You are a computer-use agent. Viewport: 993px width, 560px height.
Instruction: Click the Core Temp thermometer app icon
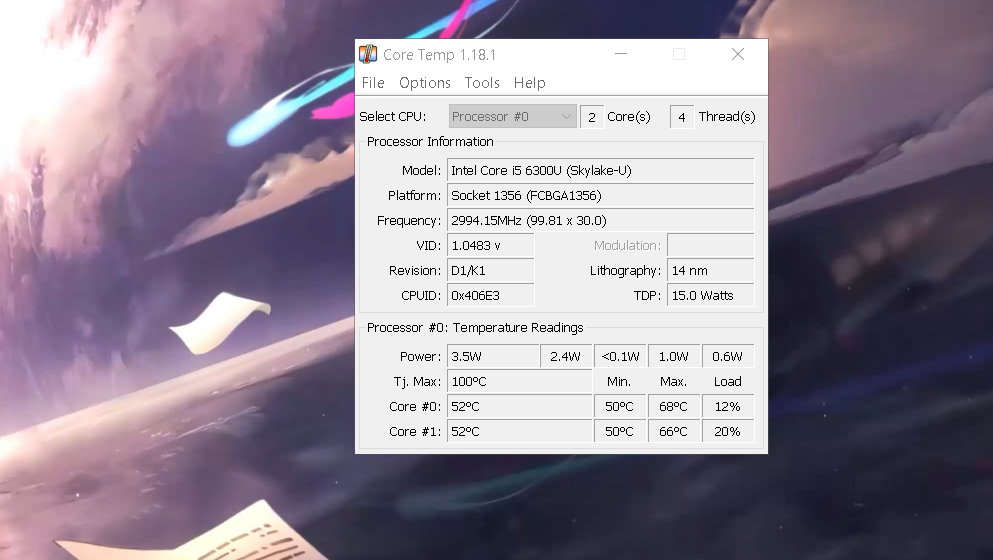[x=368, y=54]
